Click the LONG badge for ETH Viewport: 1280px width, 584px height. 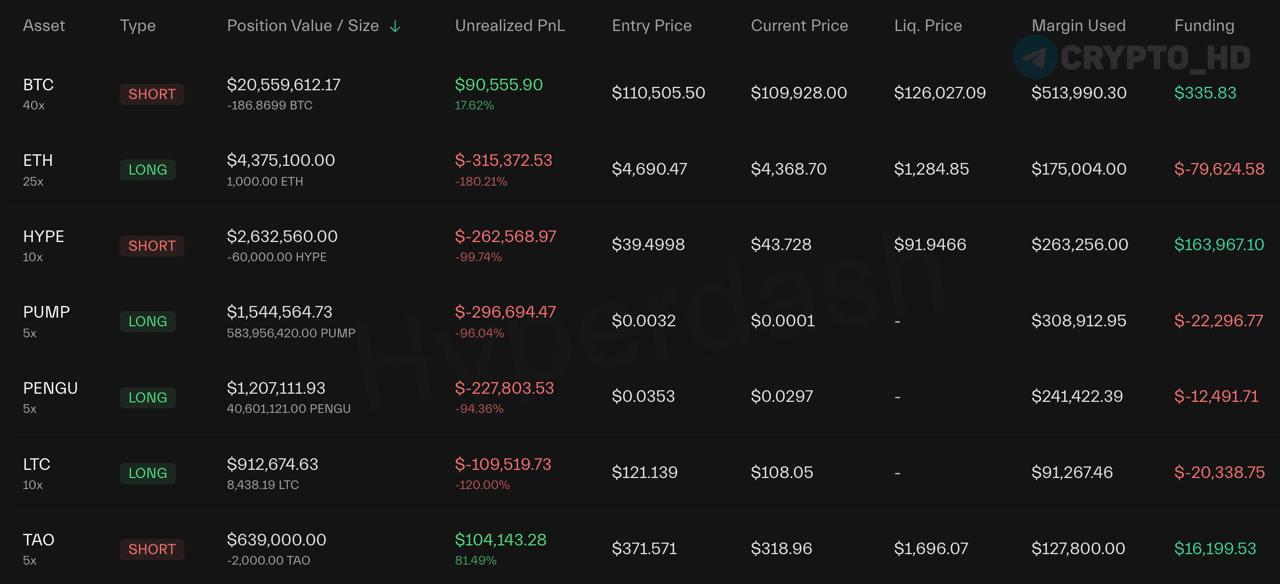pyautogui.click(x=148, y=170)
